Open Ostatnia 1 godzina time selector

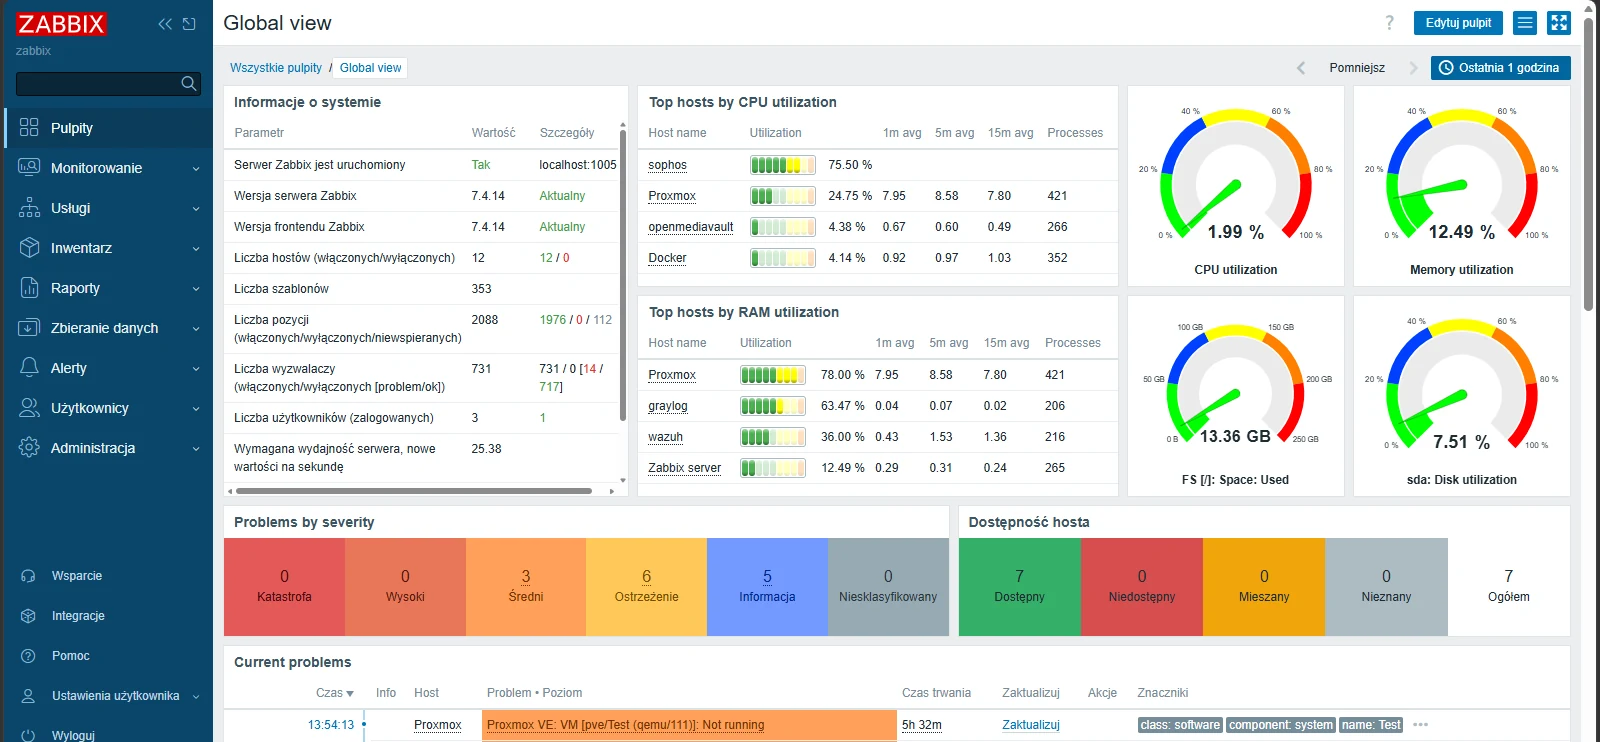1500,68
